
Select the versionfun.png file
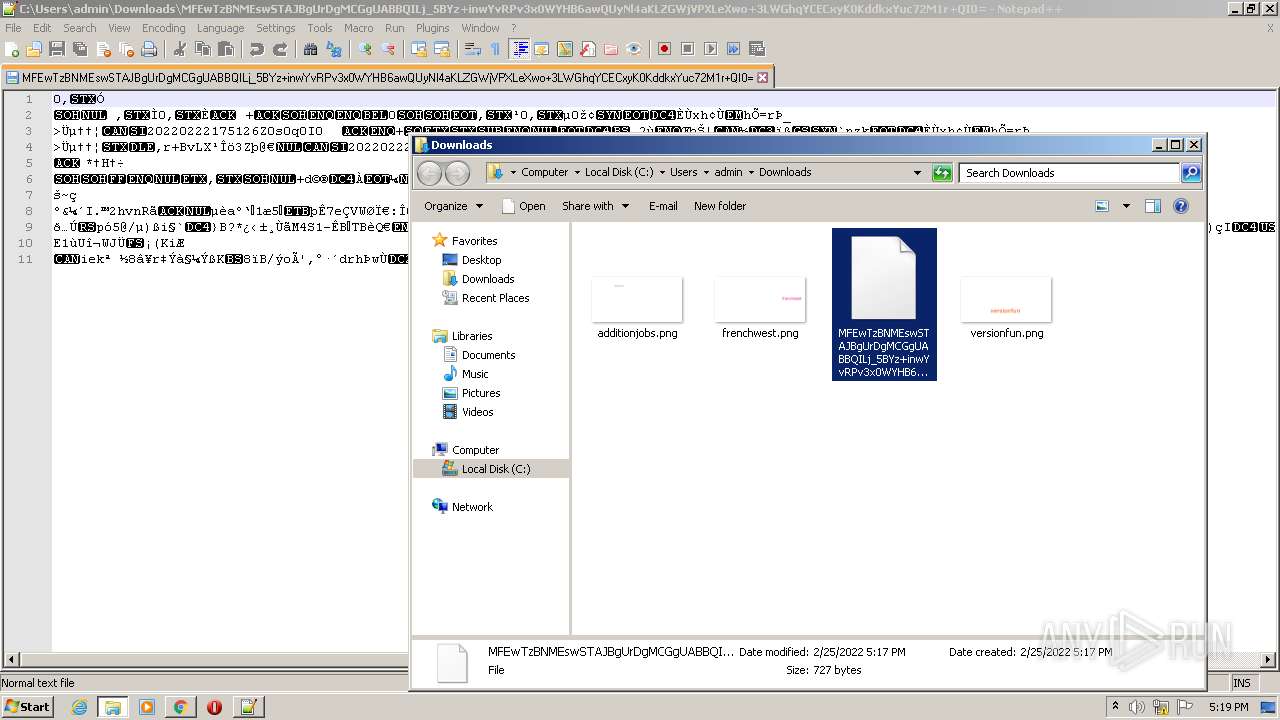(1006, 311)
